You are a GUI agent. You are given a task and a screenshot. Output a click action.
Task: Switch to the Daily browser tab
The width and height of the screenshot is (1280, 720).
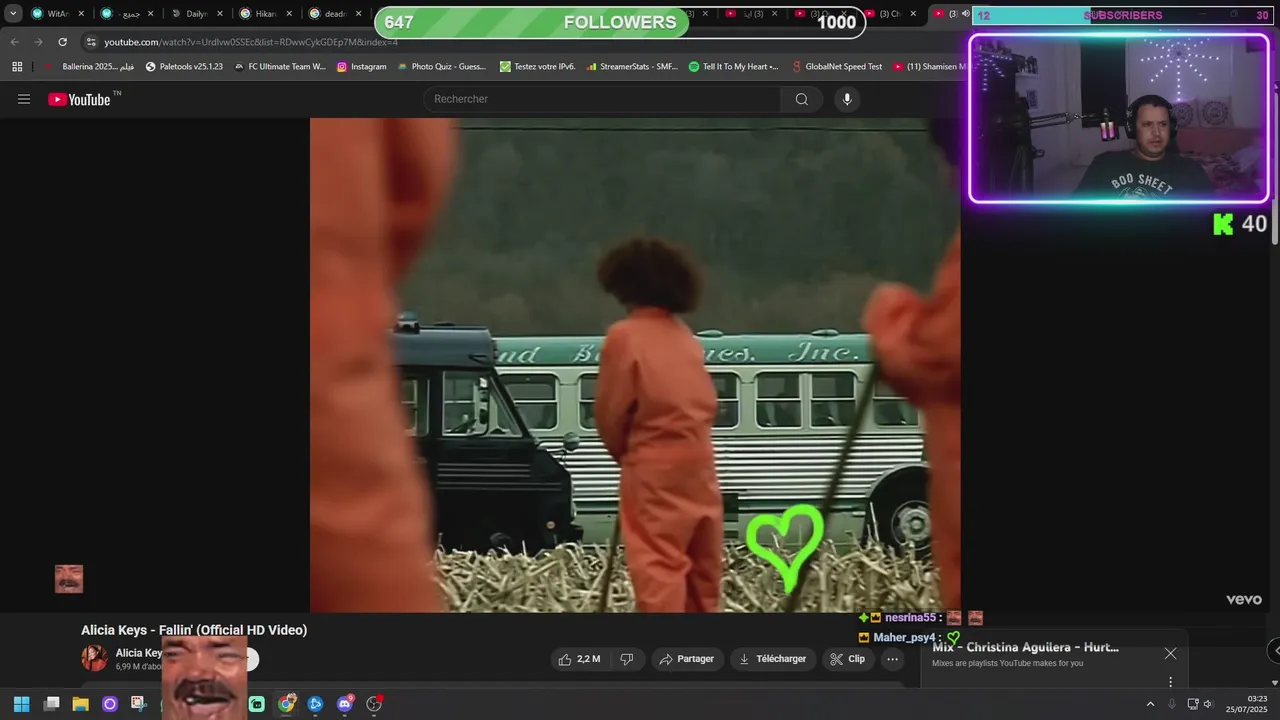coord(190,14)
